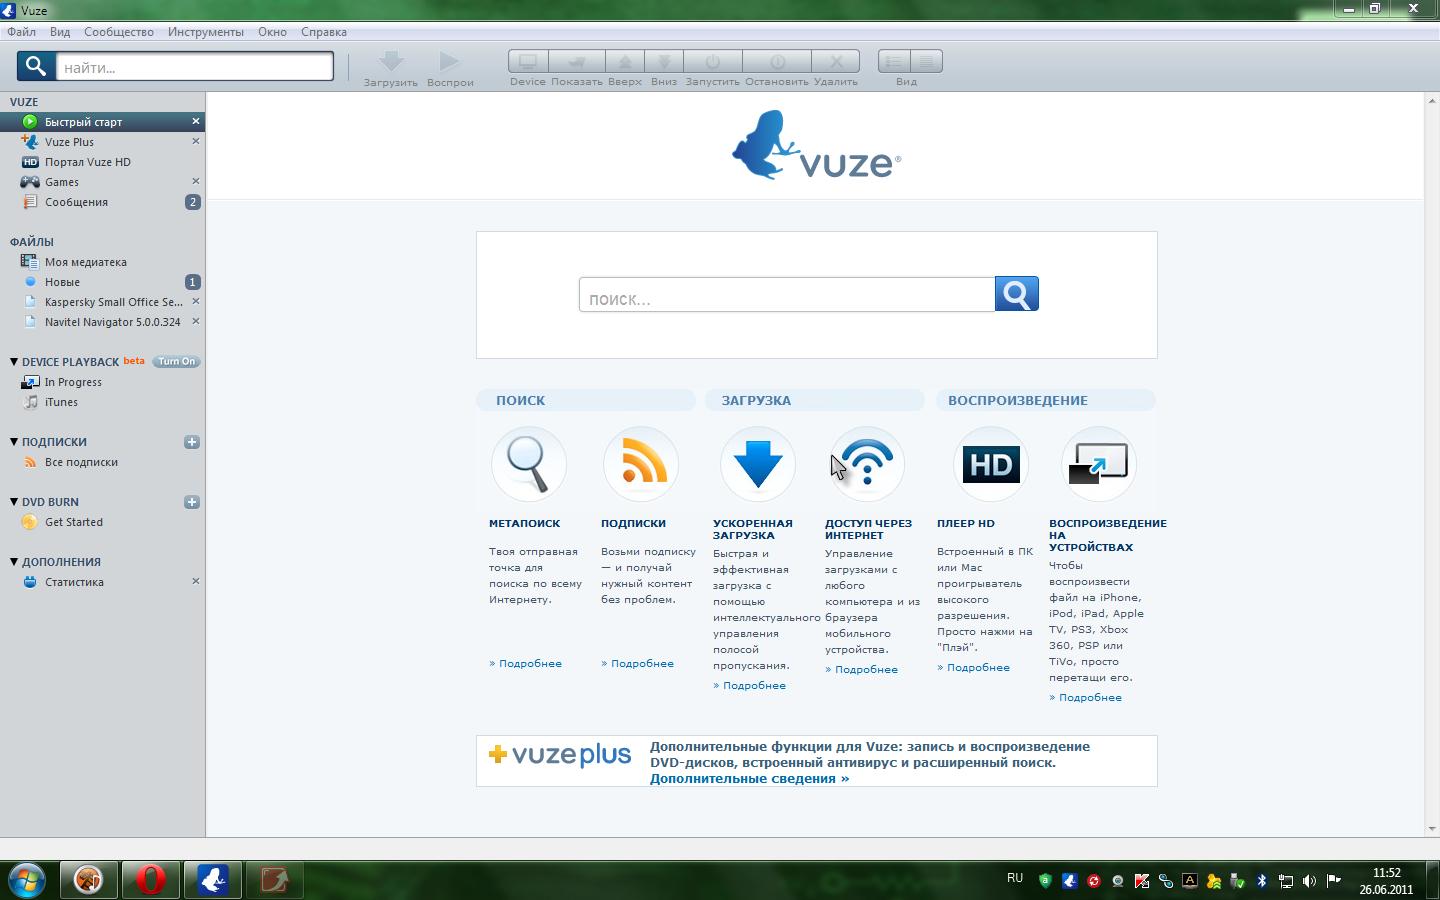The height and width of the screenshot is (900, 1440).
Task: Click the Opera icon in the taskbar
Action: pyautogui.click(x=150, y=880)
